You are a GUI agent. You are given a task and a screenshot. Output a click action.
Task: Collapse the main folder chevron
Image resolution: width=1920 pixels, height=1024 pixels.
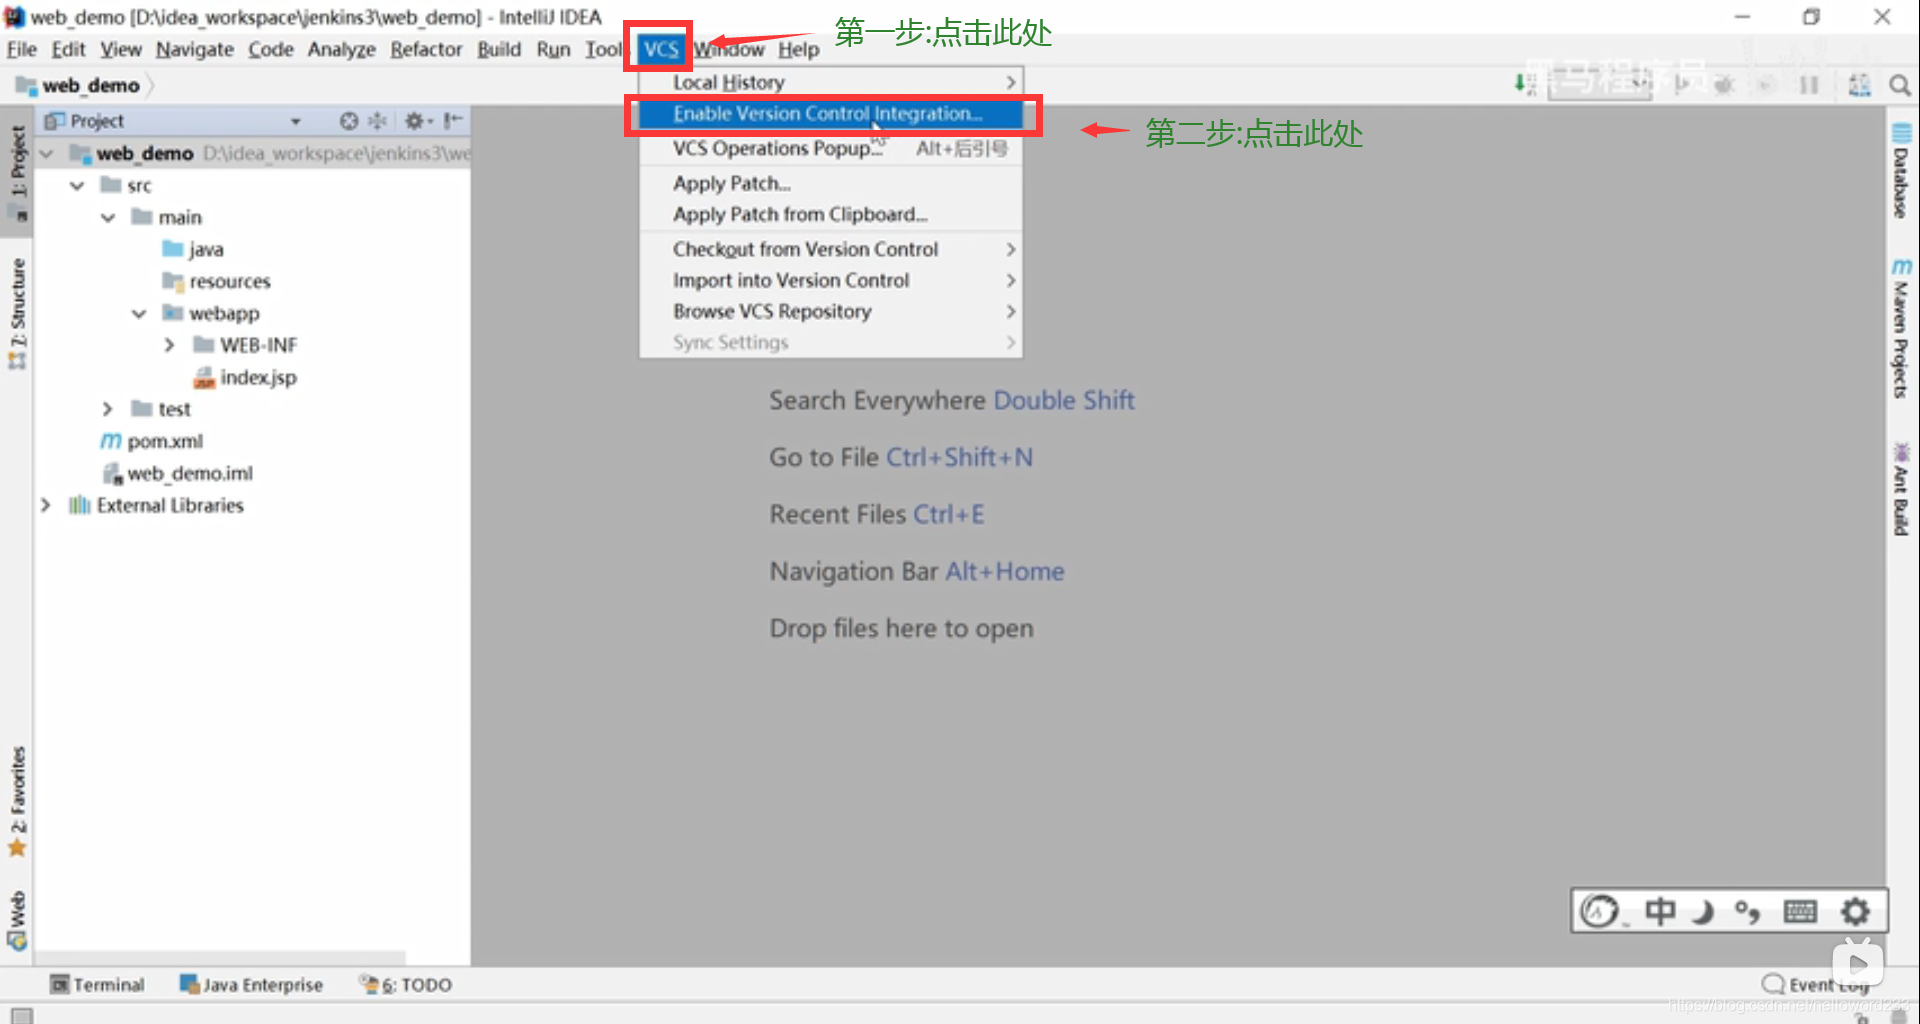coord(108,218)
